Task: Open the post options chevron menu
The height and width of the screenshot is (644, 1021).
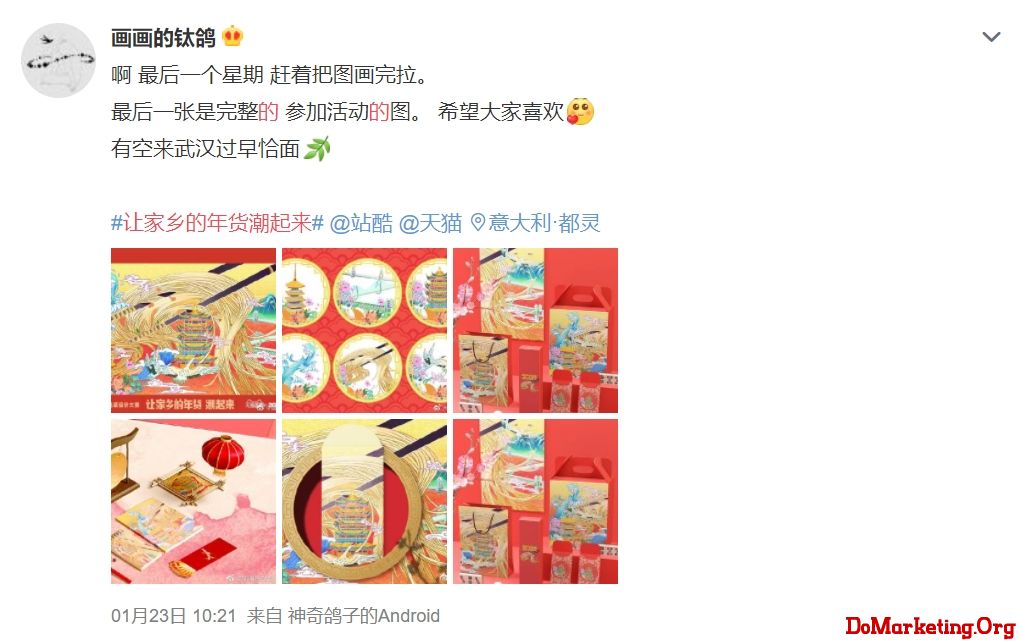Action: point(991,37)
